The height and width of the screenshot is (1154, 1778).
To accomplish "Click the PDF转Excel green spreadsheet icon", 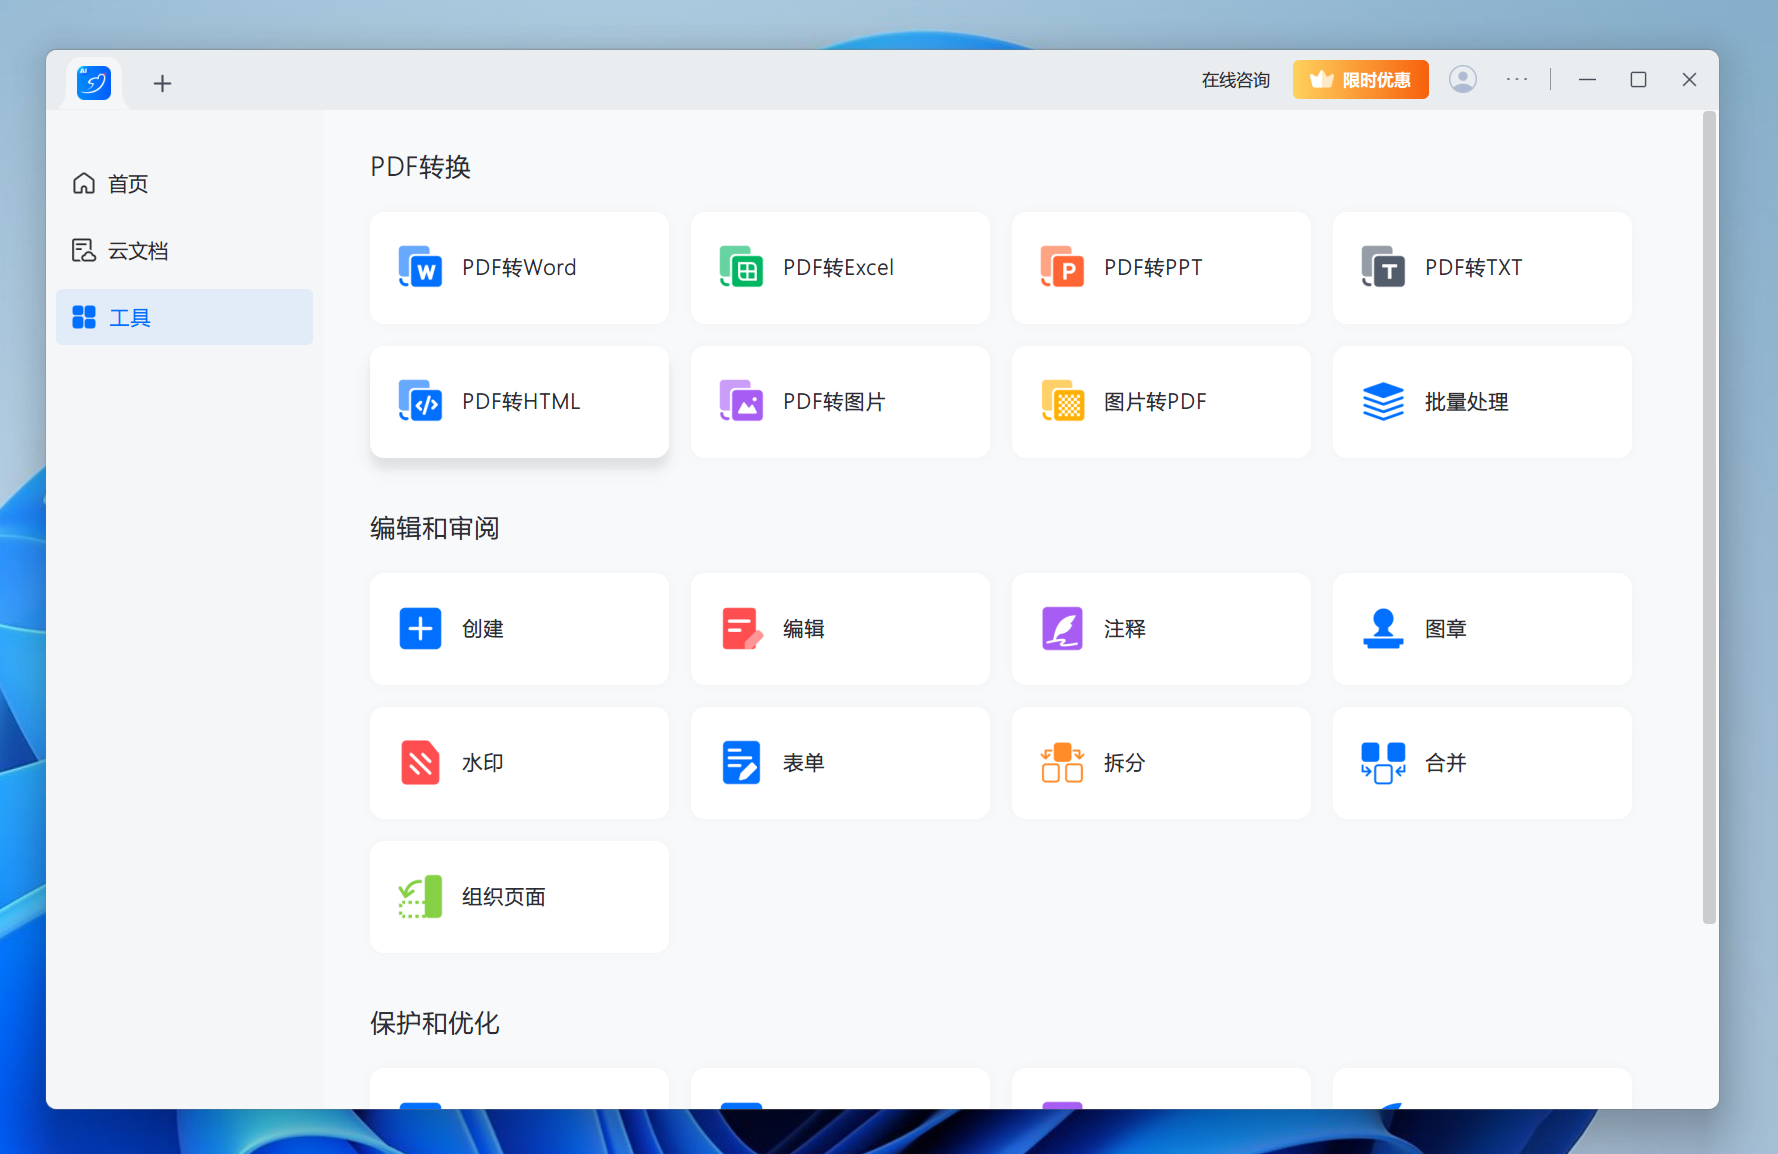I will 741,267.
